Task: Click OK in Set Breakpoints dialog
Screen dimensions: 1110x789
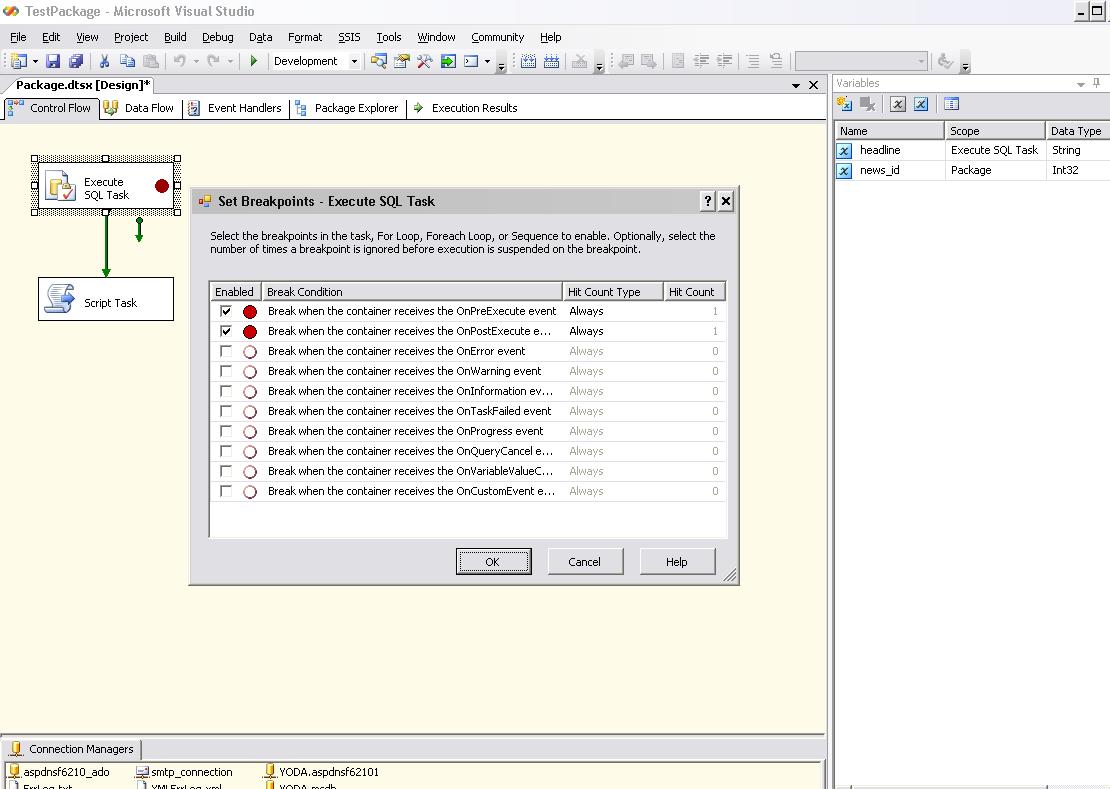Action: [x=493, y=562]
